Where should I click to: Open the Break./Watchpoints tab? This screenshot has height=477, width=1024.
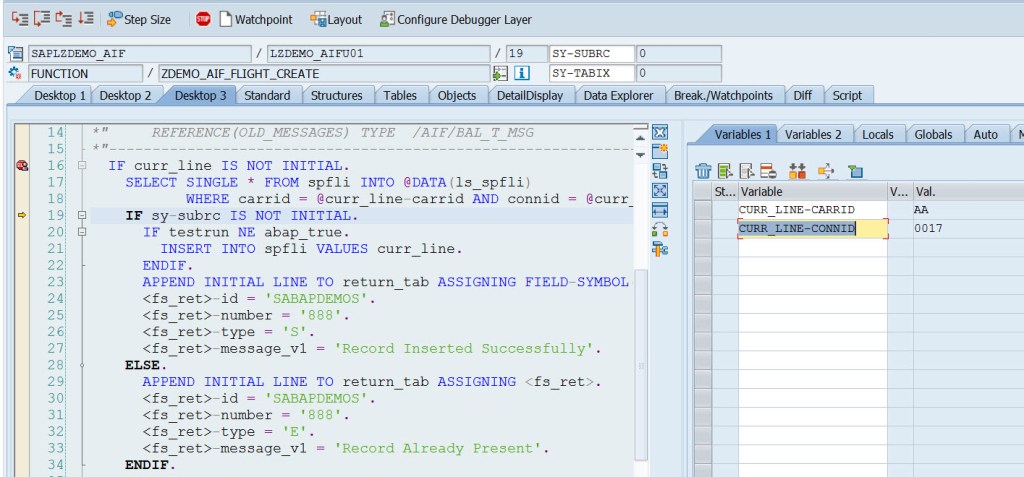pos(723,95)
